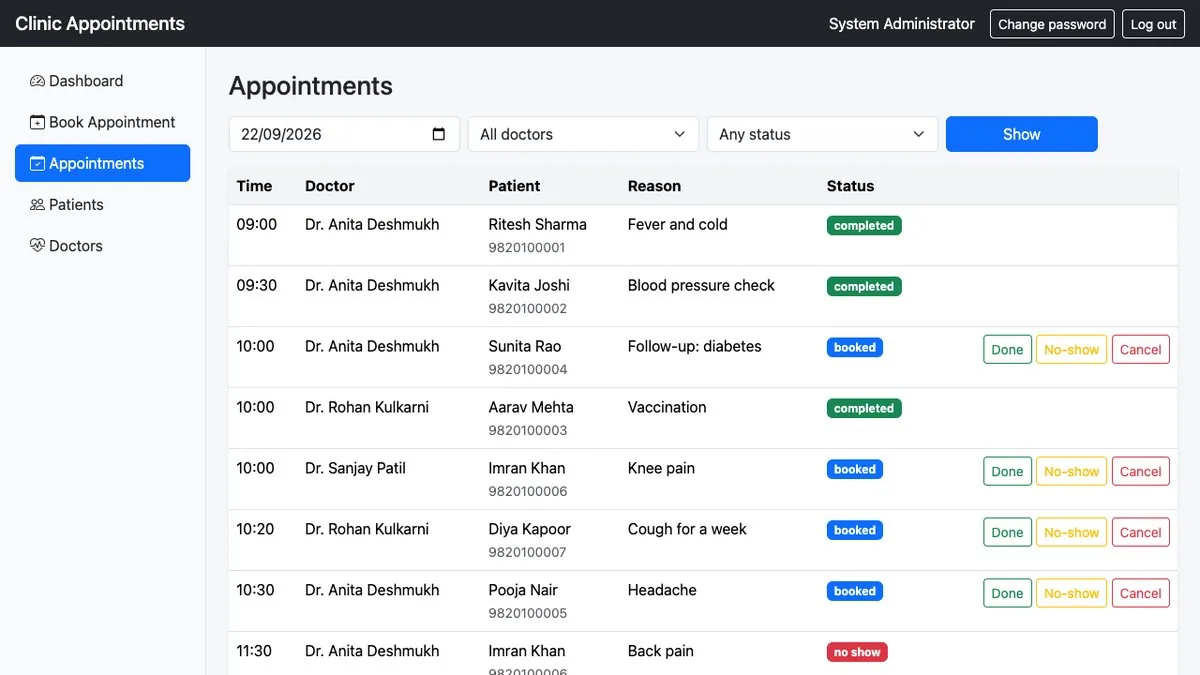Click the Time column header
1200x675 pixels.
coord(254,186)
